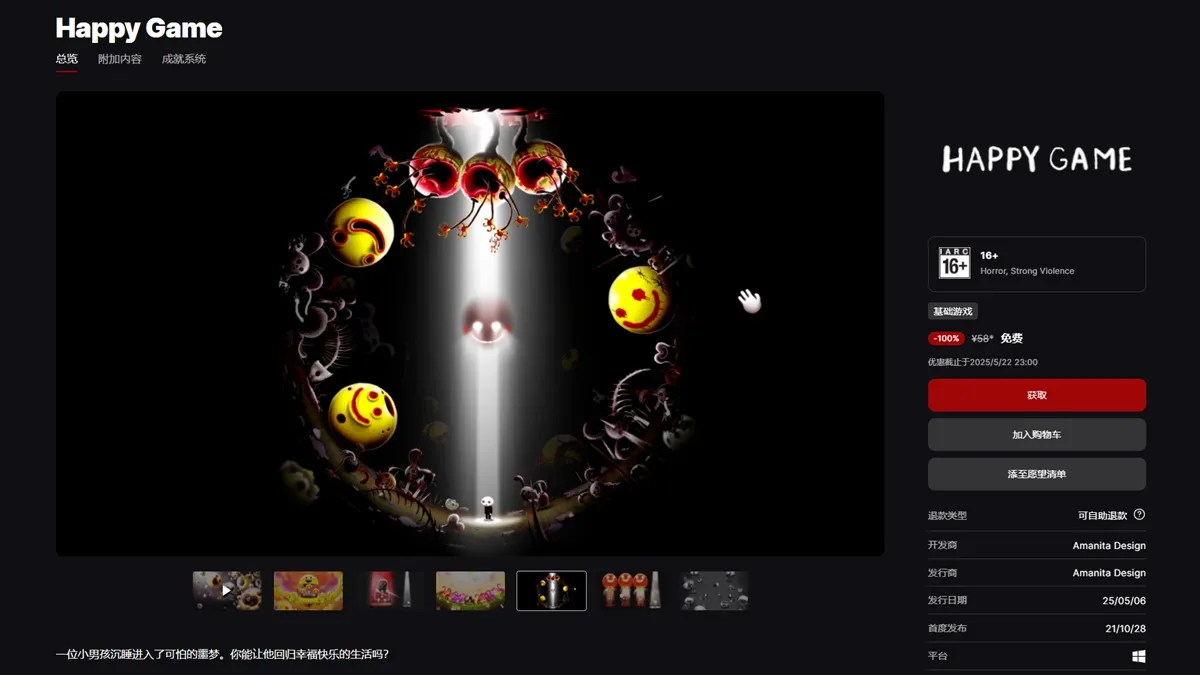Click the red 获取 button
This screenshot has width=1200, height=675.
click(1037, 395)
